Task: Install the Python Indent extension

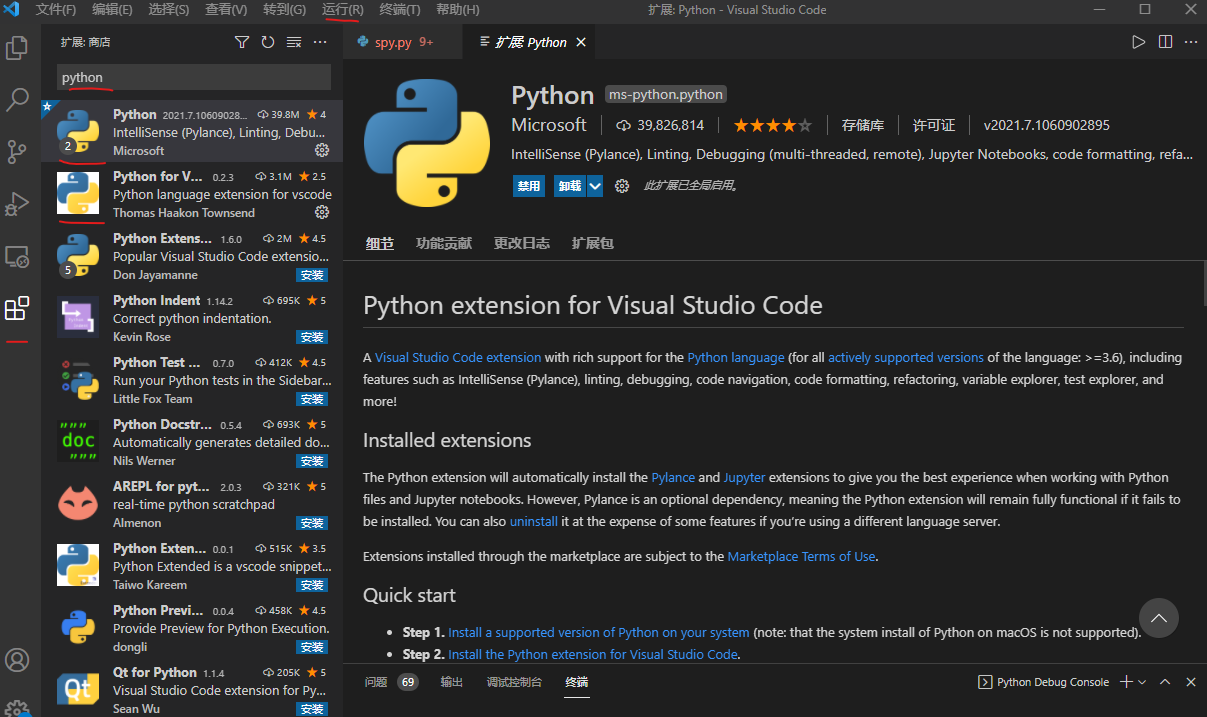Action: 312,337
